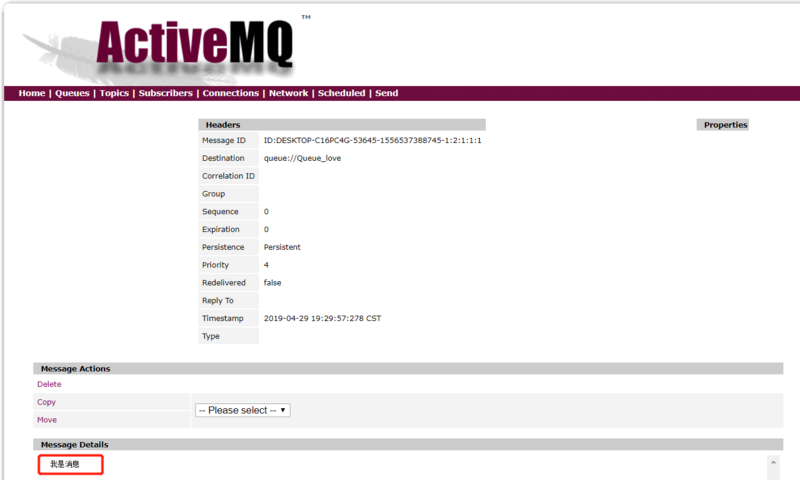
Task: Click the Redelivered value false
Action: [272, 283]
